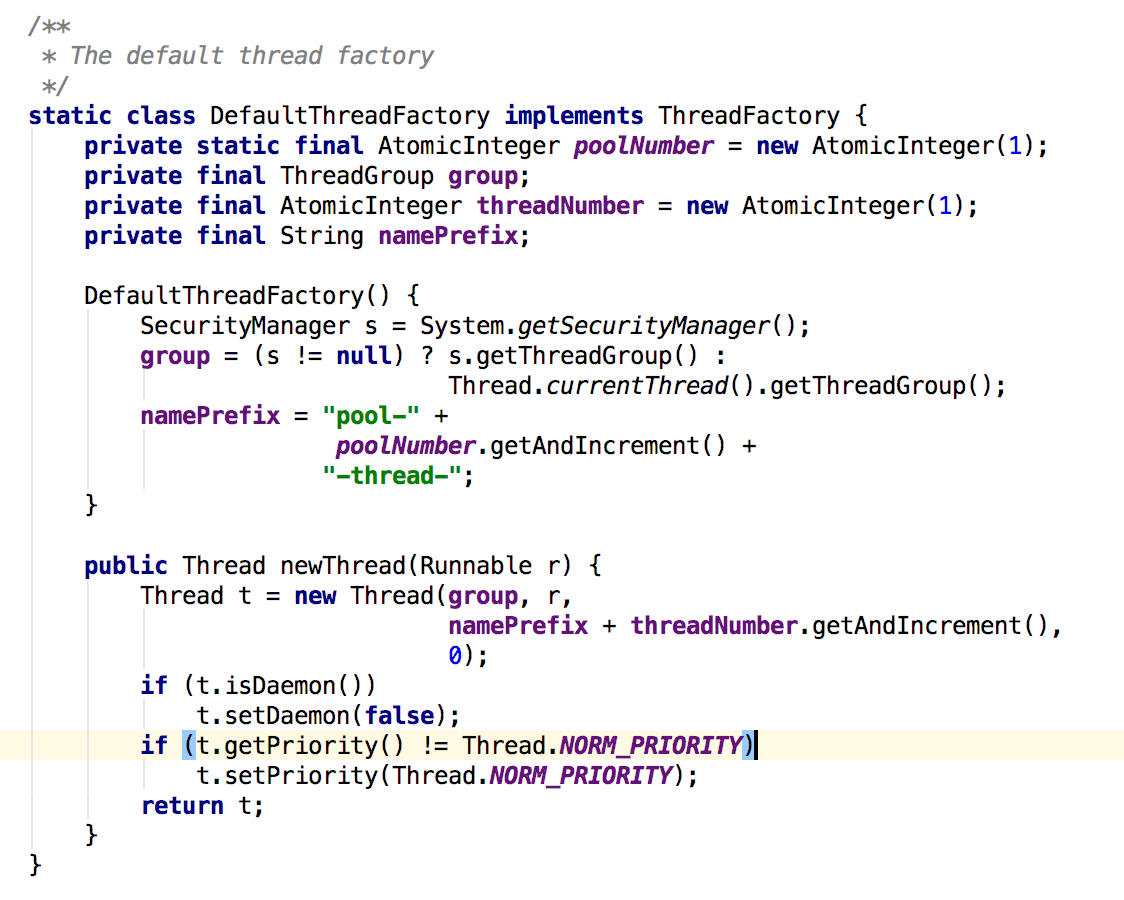Click 'threadNumber' in its field declaration
Image resolution: width=1124 pixels, height=900 pixels.
pyautogui.click(x=560, y=206)
